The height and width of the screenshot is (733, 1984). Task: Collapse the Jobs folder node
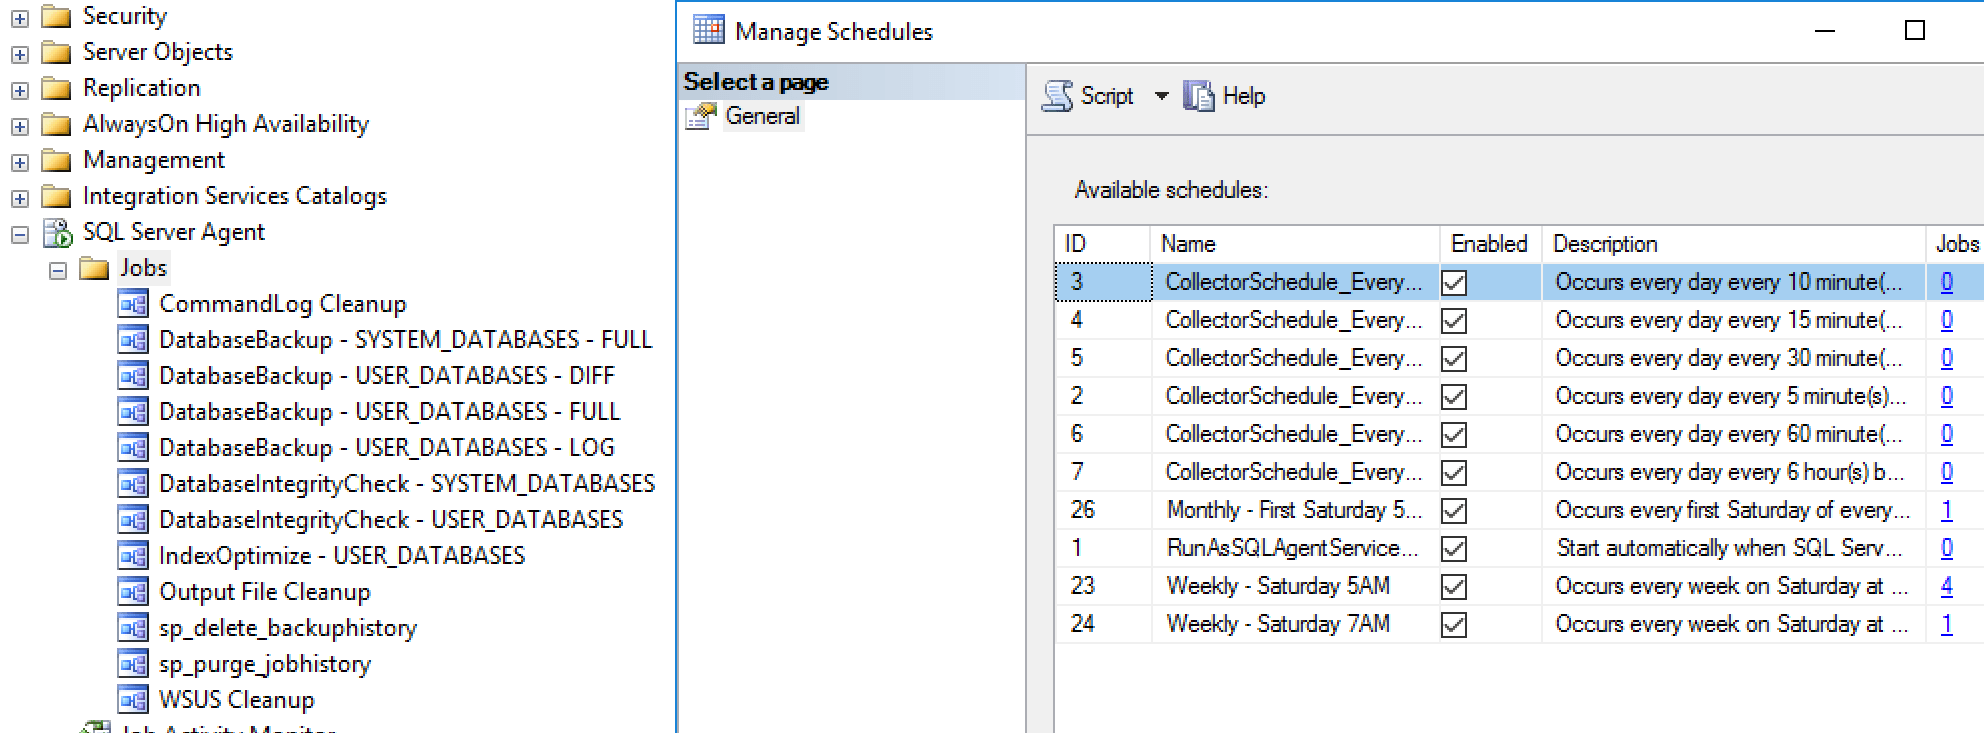pyautogui.click(x=58, y=271)
